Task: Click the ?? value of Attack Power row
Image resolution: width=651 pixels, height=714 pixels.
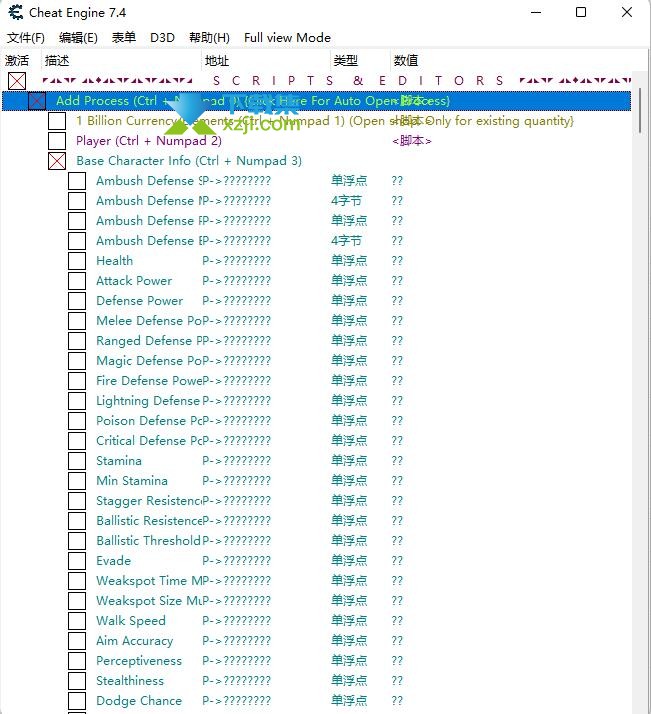Action: 397,281
